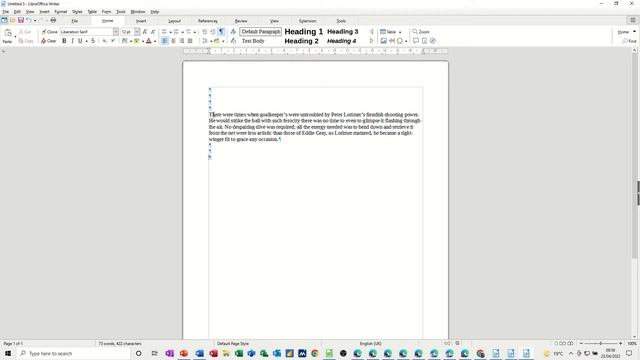Click the Insert Page Break icon
The image size is (640, 360).
pos(392,41)
